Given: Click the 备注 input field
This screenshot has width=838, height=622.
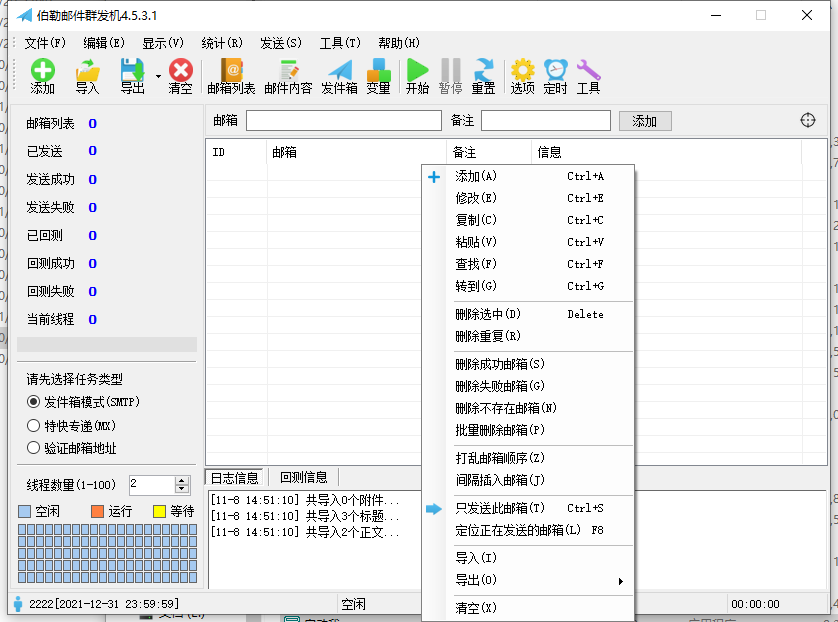Looking at the screenshot, I should tap(546, 120).
